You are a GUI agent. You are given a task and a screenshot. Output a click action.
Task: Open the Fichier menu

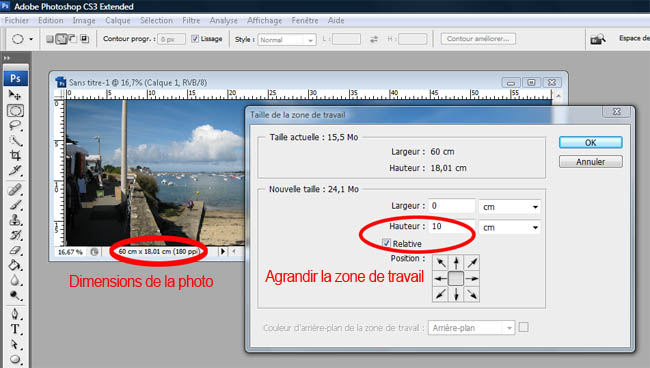click(x=17, y=20)
